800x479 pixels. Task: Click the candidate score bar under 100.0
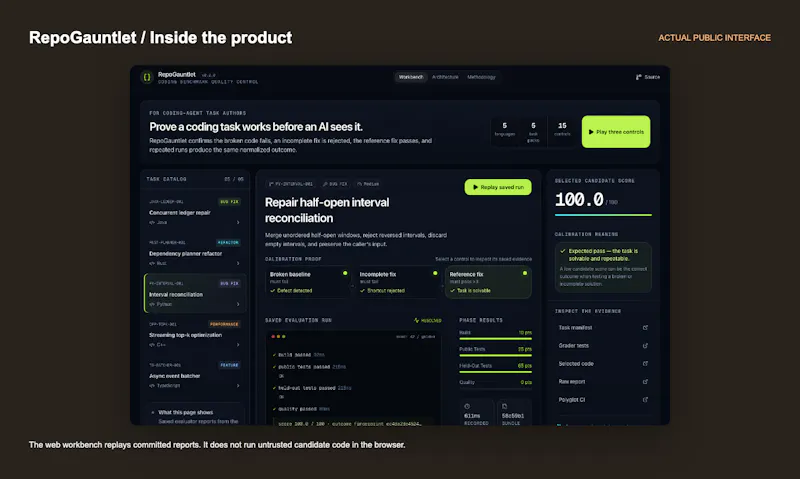[603, 215]
